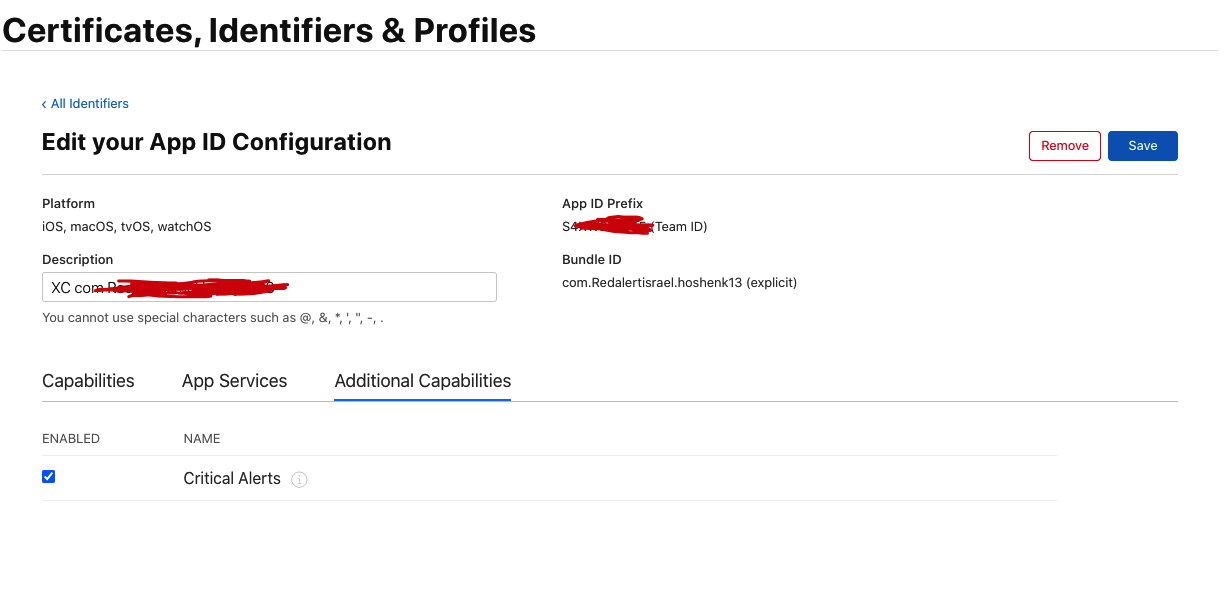
Task: Click the ENABLED column header
Action: (x=71, y=439)
